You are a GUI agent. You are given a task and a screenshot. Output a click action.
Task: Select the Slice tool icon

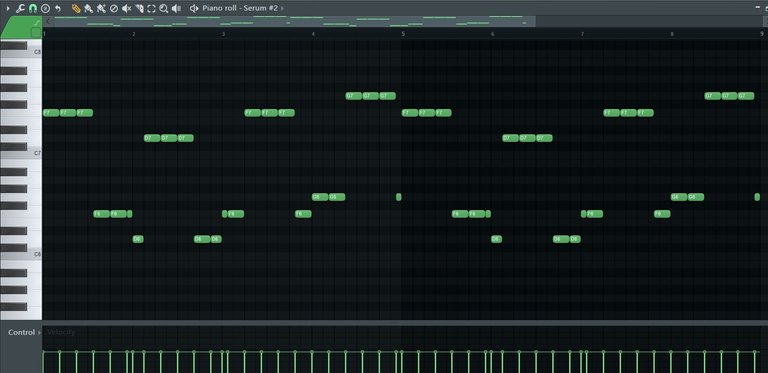(x=139, y=8)
